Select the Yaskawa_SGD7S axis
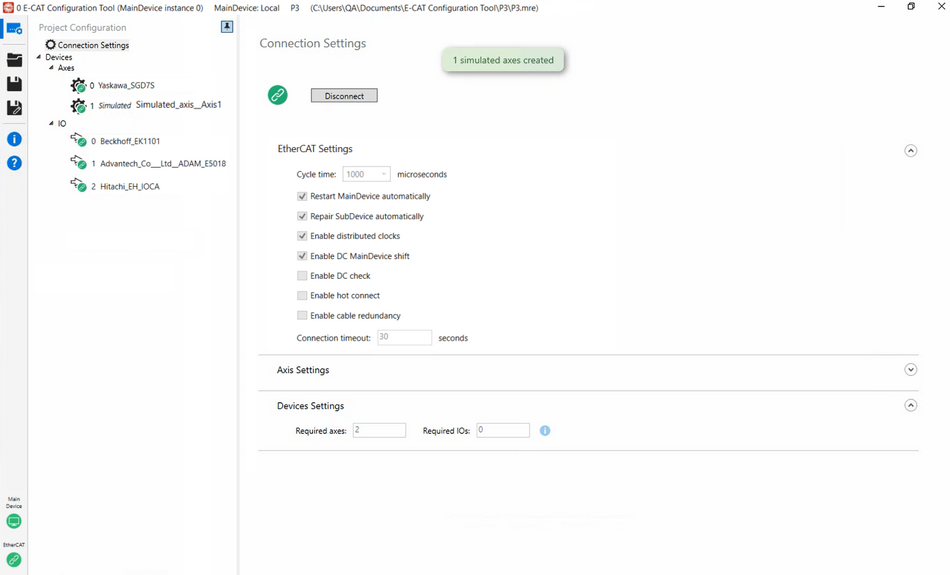 click(x=126, y=86)
